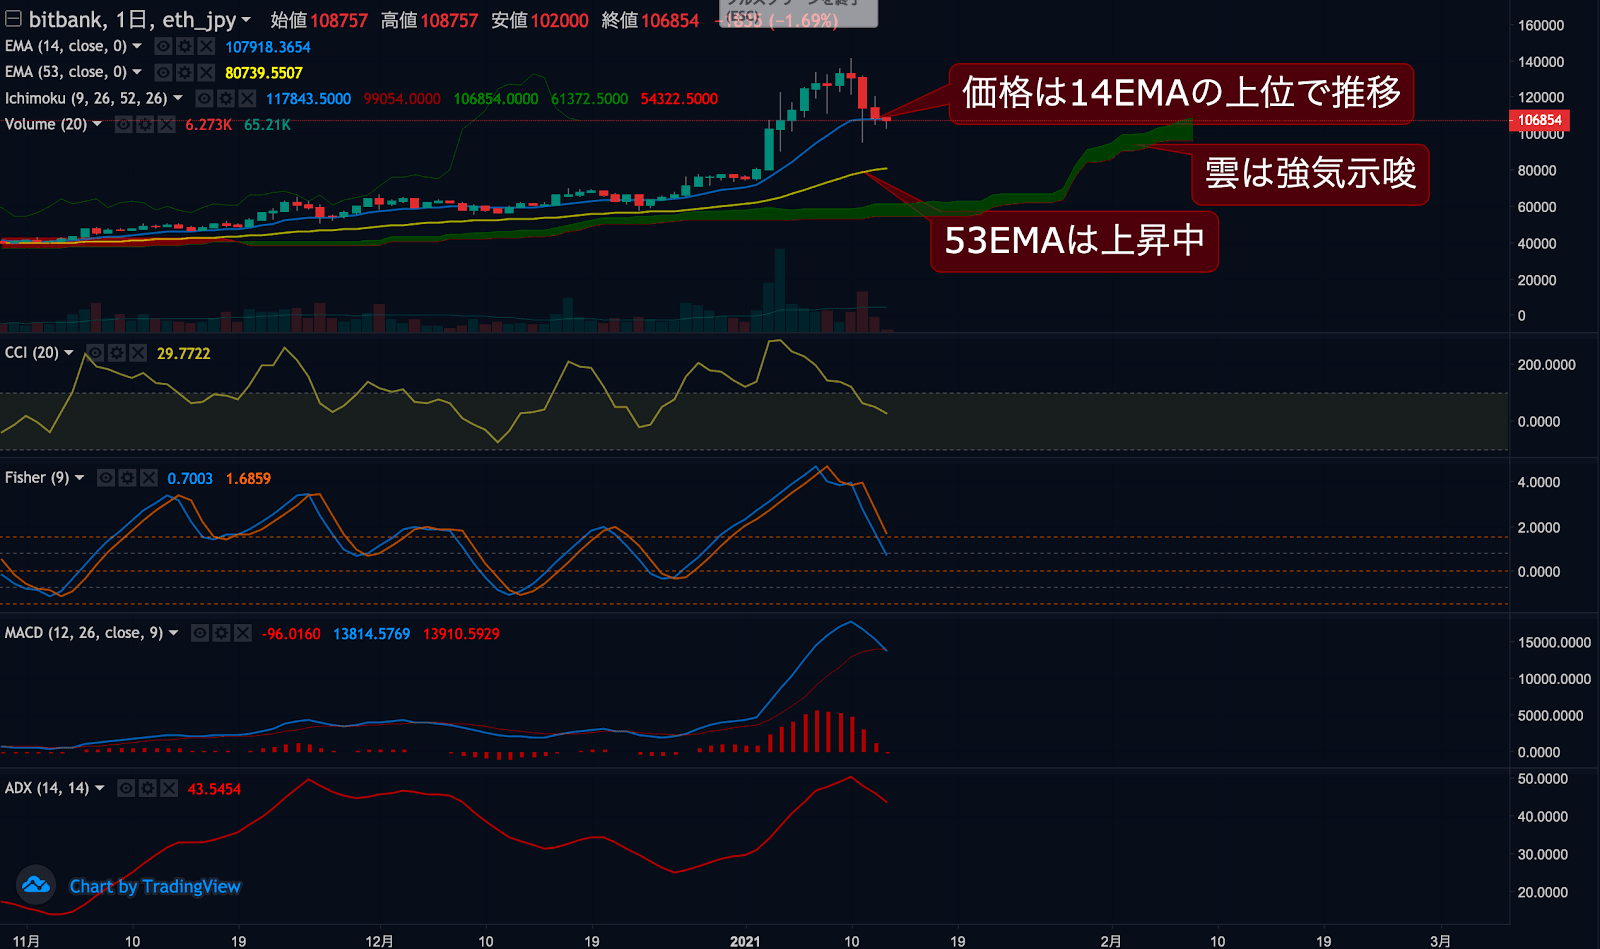Open dropdown arrow next to Fisher (9)

(x=80, y=478)
